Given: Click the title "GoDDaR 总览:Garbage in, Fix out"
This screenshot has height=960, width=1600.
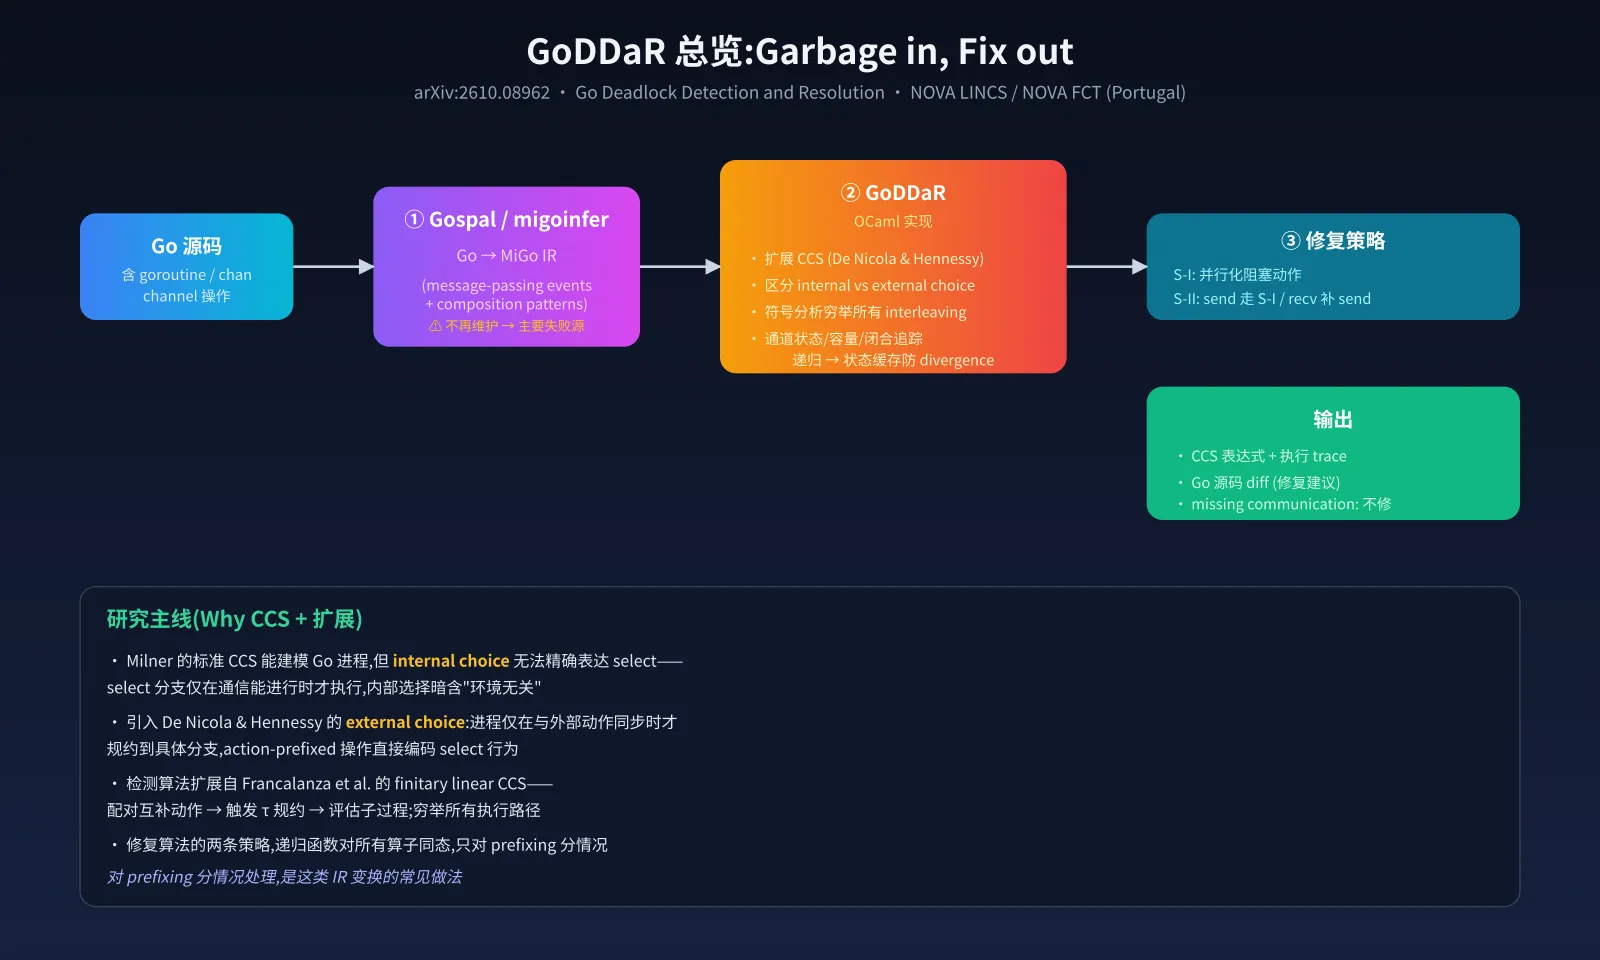Looking at the screenshot, I should pos(800,51).
